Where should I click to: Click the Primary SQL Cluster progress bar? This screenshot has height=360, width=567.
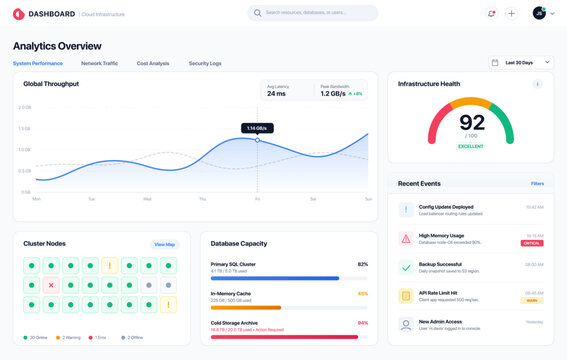pos(289,278)
